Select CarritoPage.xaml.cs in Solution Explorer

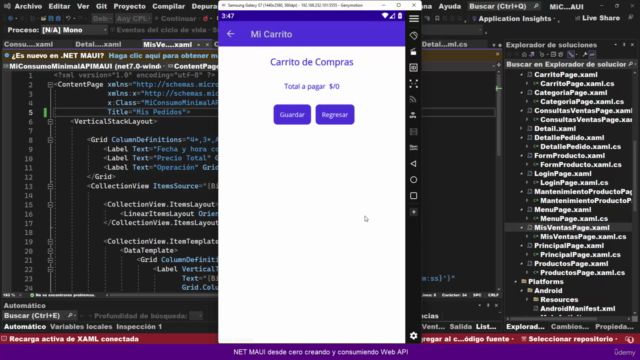(x=577, y=84)
